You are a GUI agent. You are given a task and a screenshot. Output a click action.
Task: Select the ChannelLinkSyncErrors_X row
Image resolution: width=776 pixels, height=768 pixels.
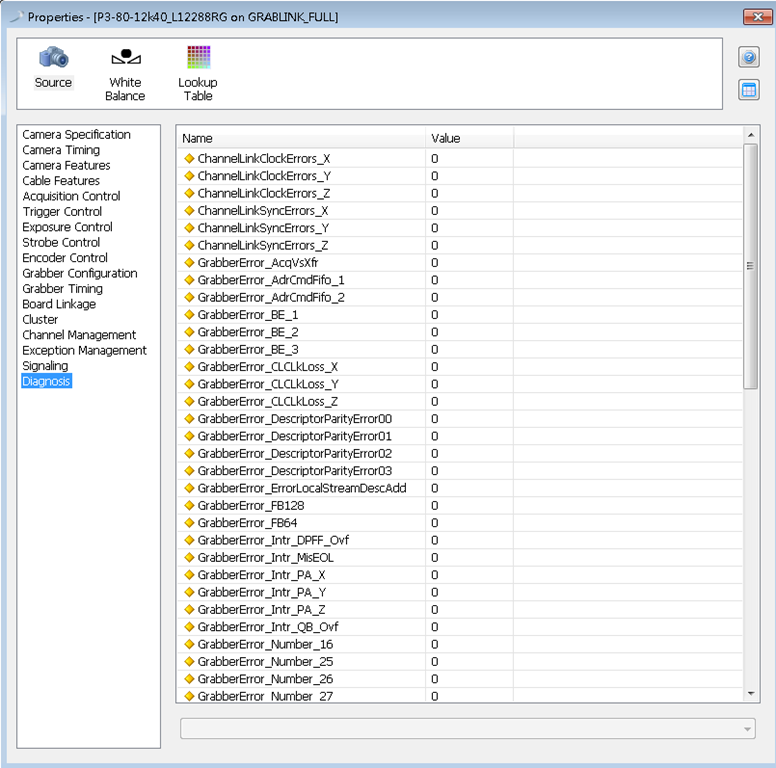click(x=460, y=210)
